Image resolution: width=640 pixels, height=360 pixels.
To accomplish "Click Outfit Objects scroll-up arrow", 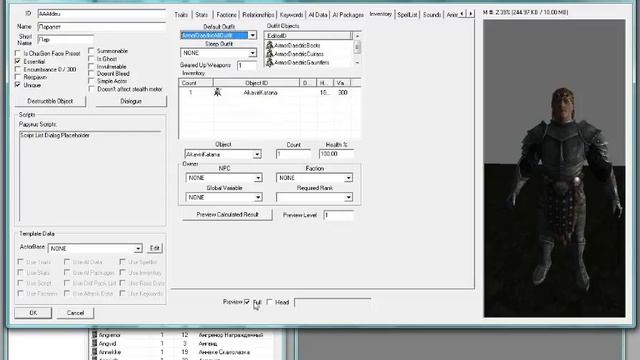I will (x=357, y=36).
